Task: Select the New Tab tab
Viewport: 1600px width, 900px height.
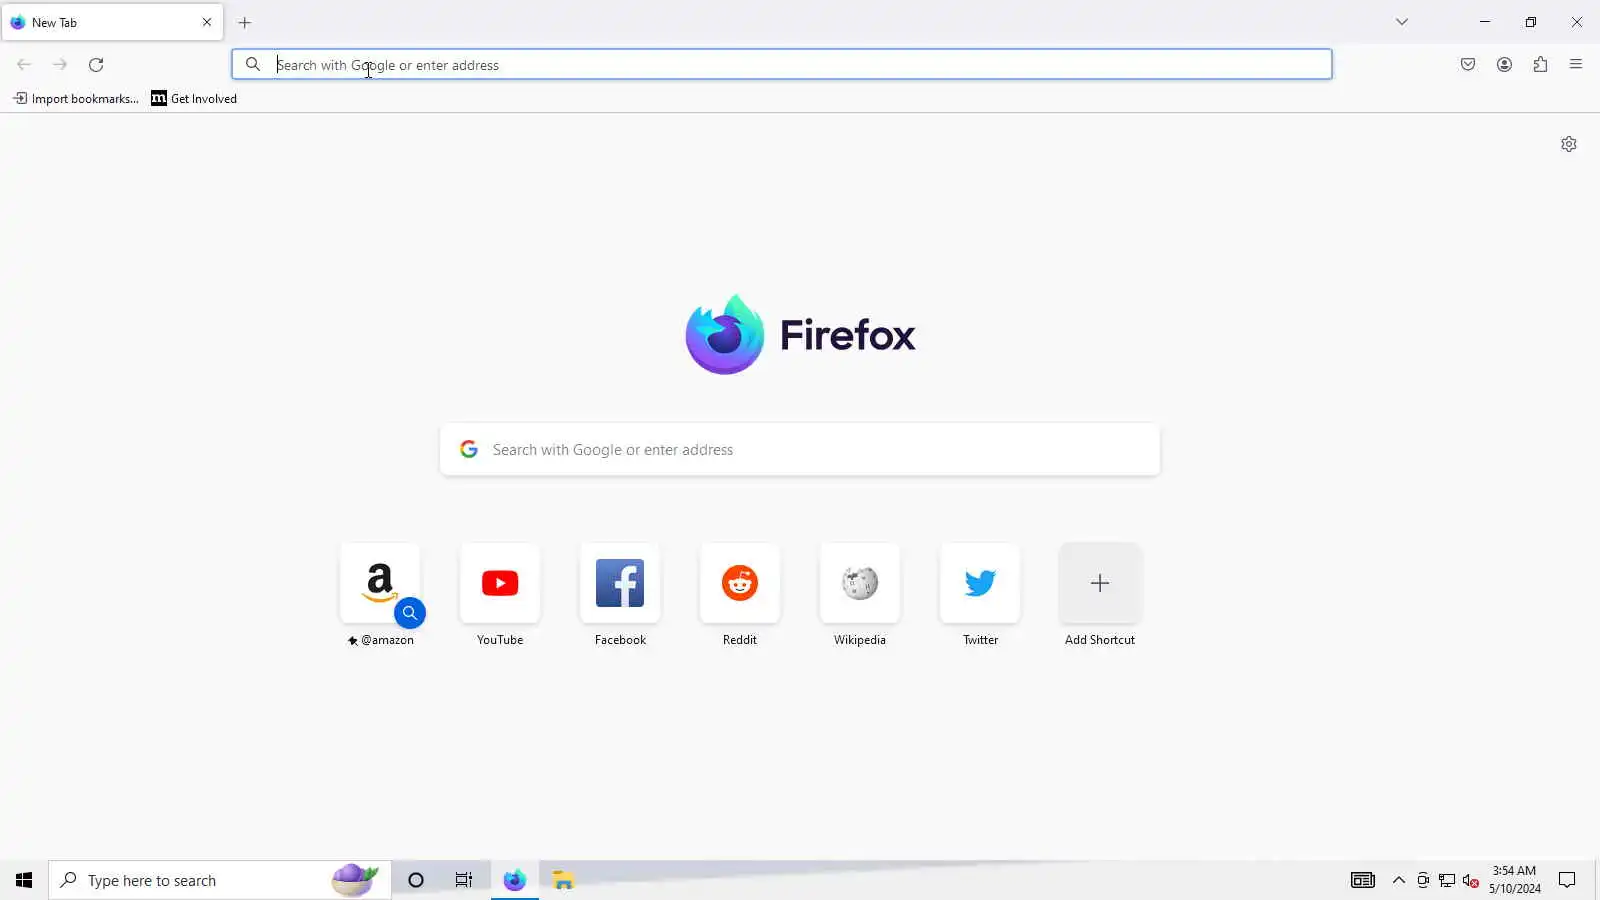Action: coord(112,22)
